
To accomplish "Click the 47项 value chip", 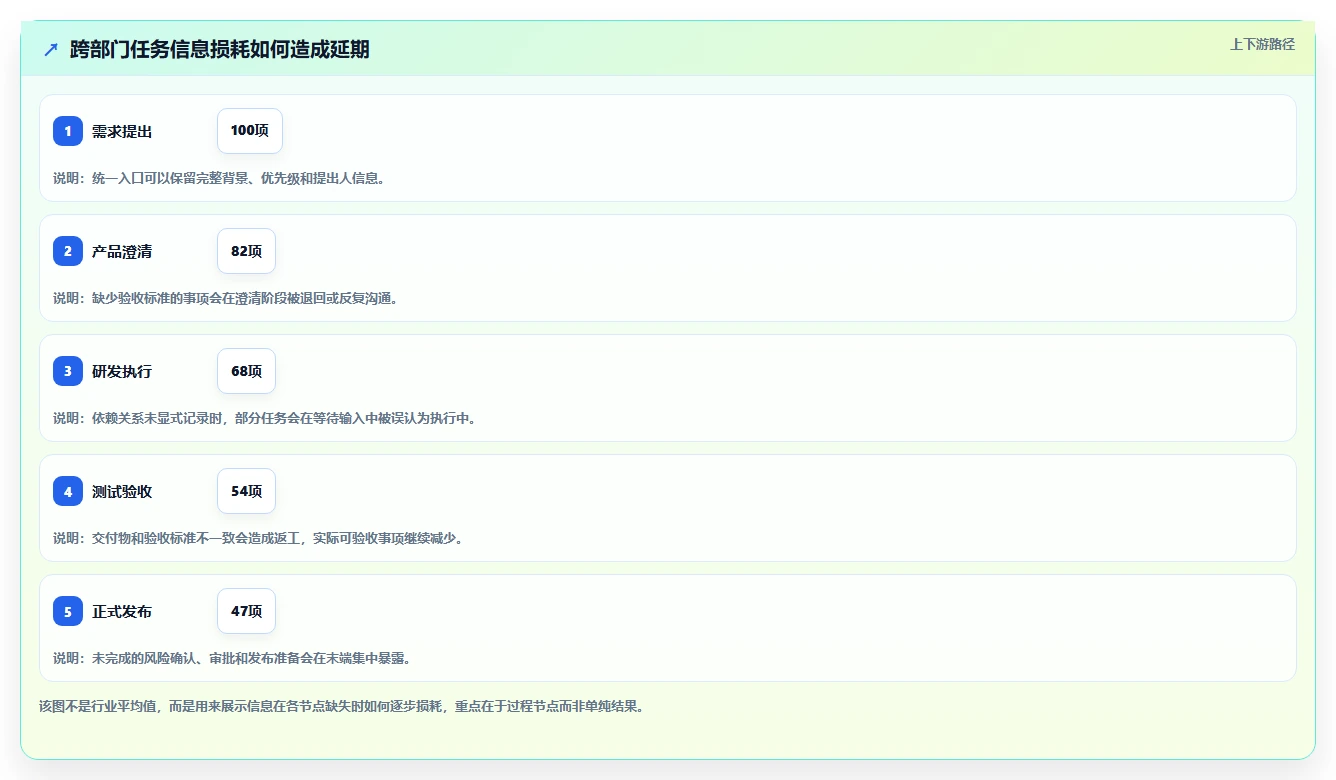I will click(x=246, y=611).
